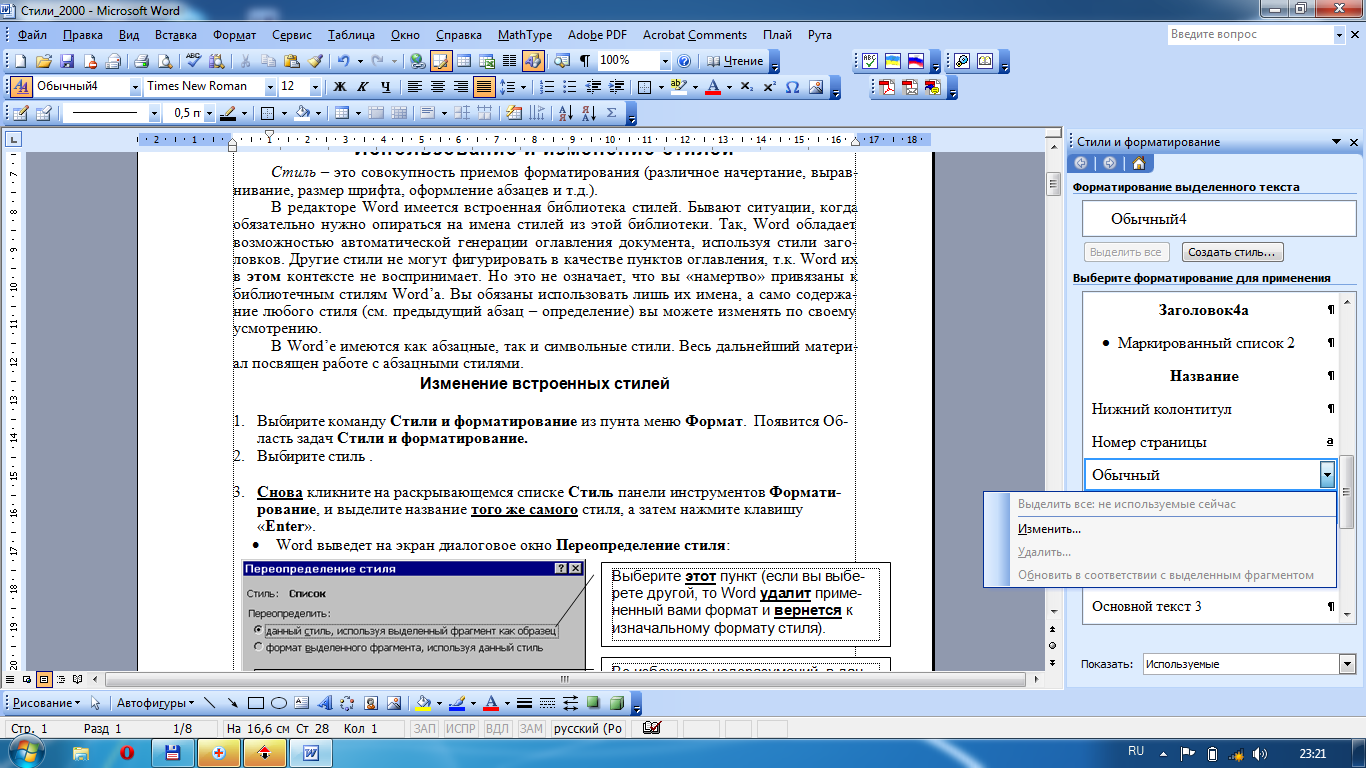Click the Print icon in the toolbar
This screenshot has height=768, width=1366.
(x=142, y=61)
